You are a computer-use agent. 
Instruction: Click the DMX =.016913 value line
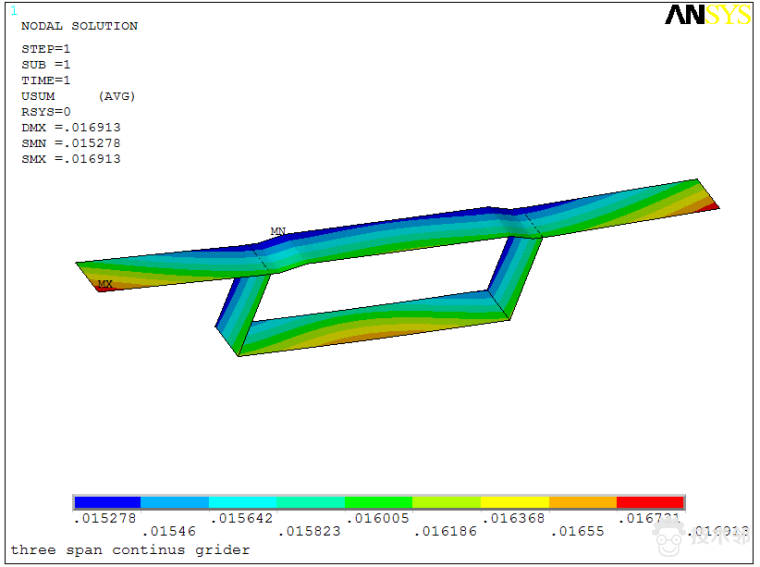71,128
